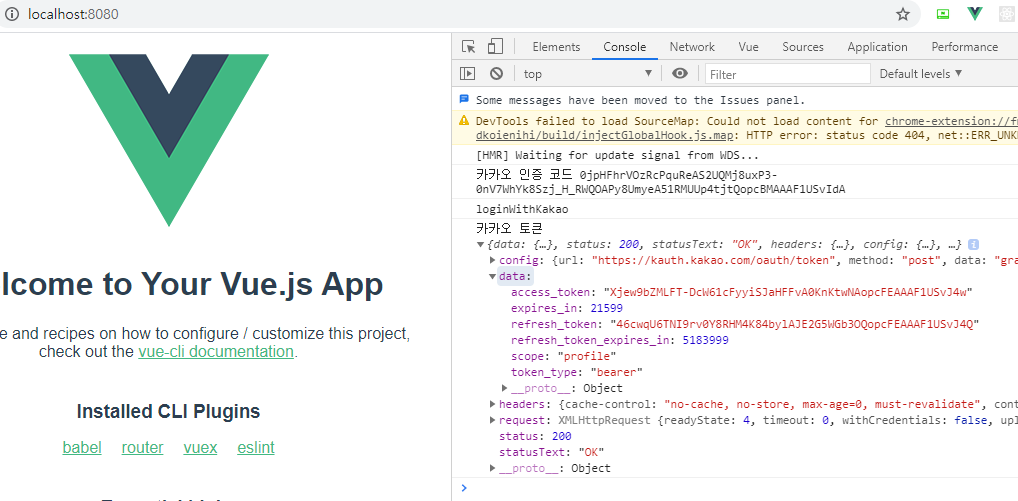Click the HMR waiting for update message
This screenshot has height=501, width=1018.
coord(617,156)
